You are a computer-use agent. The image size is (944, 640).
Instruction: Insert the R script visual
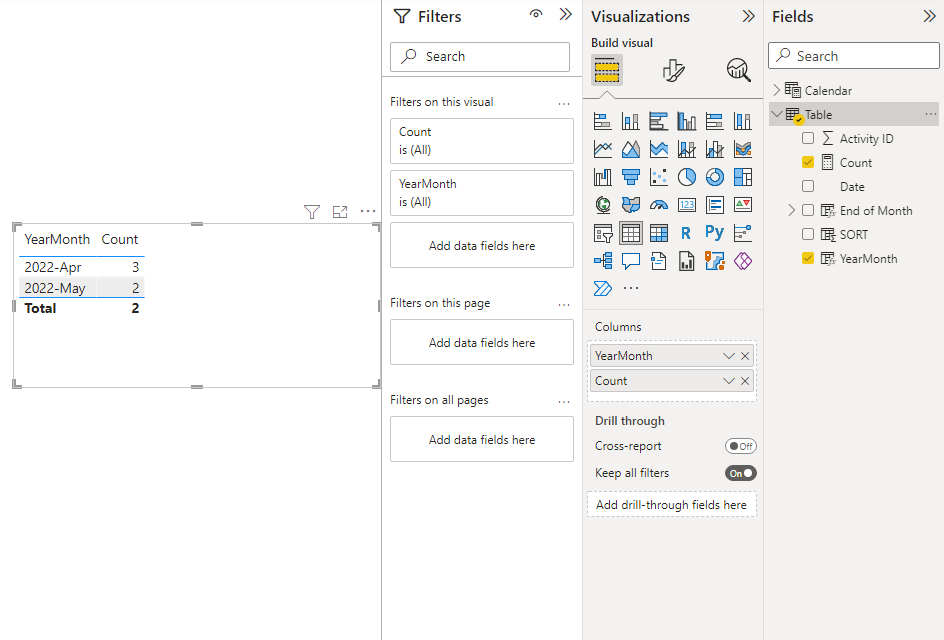(686, 233)
